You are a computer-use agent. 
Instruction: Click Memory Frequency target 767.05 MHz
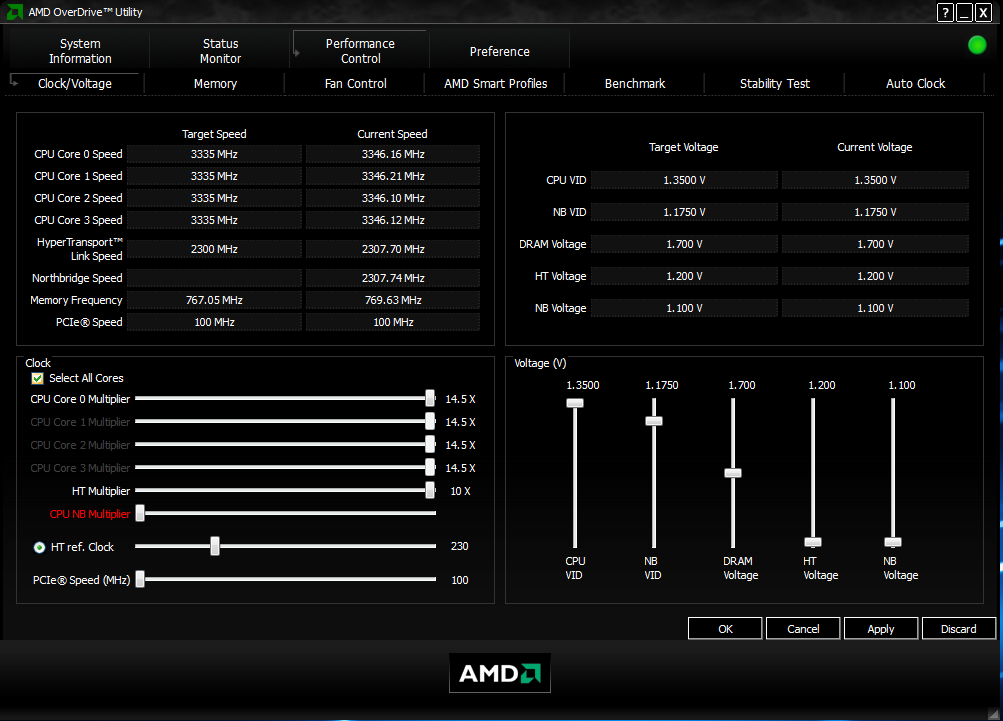pos(214,300)
